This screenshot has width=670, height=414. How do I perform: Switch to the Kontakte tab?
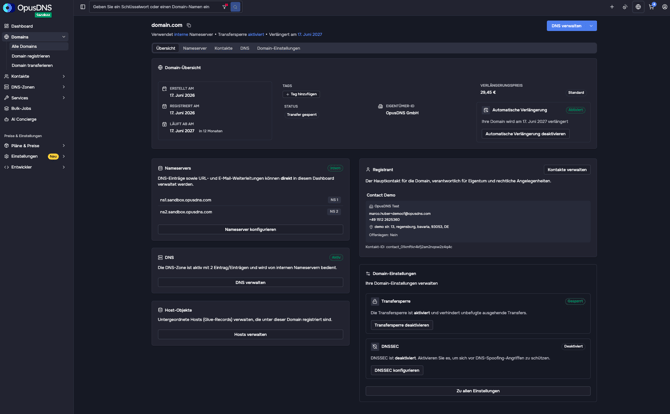click(x=223, y=48)
